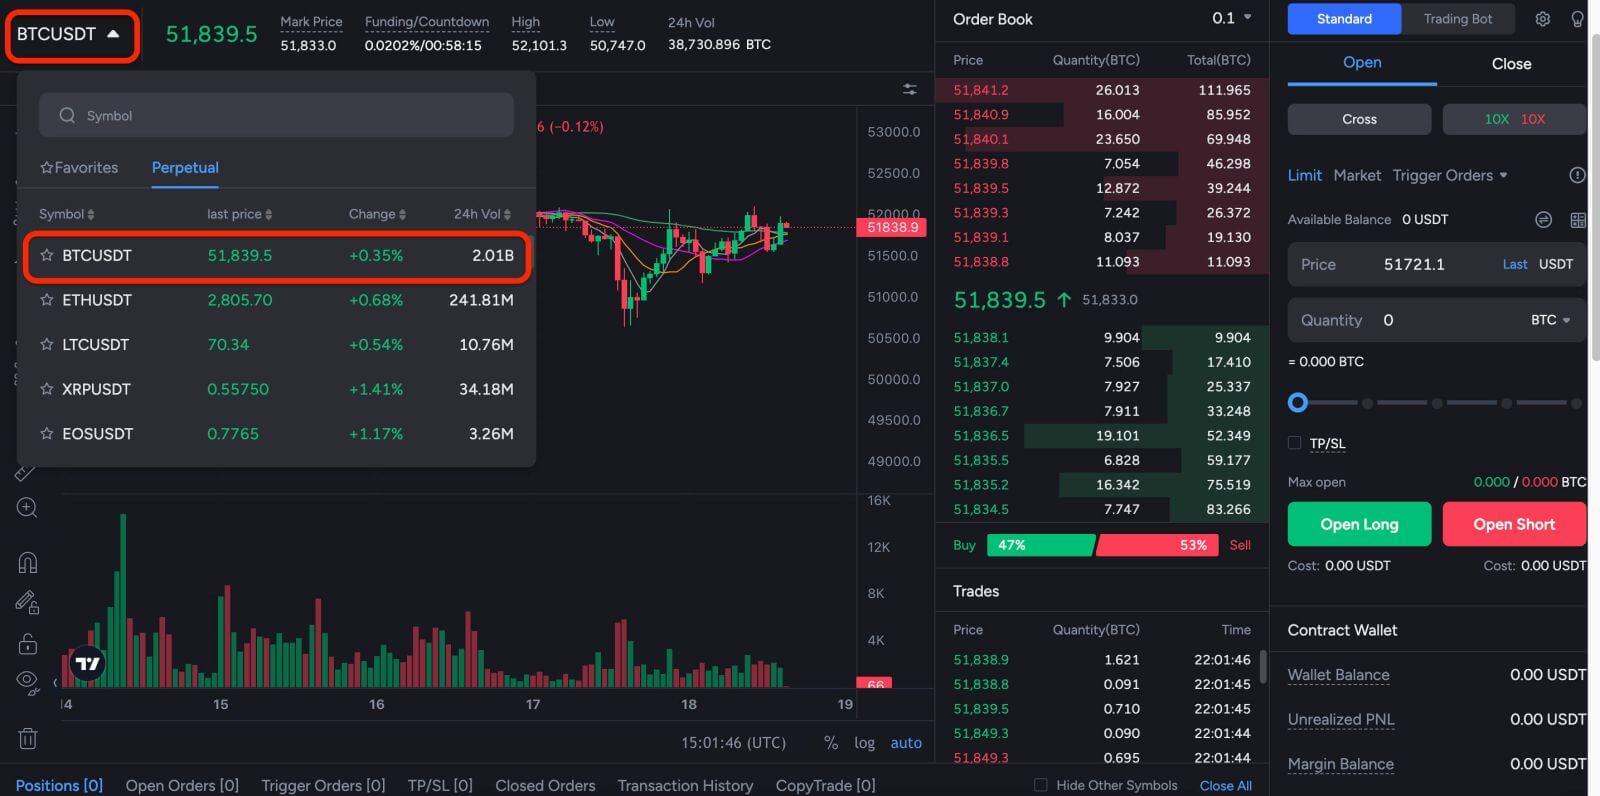Click the red Sell 53% ratio bar
1600x796 pixels.
[1158, 545]
